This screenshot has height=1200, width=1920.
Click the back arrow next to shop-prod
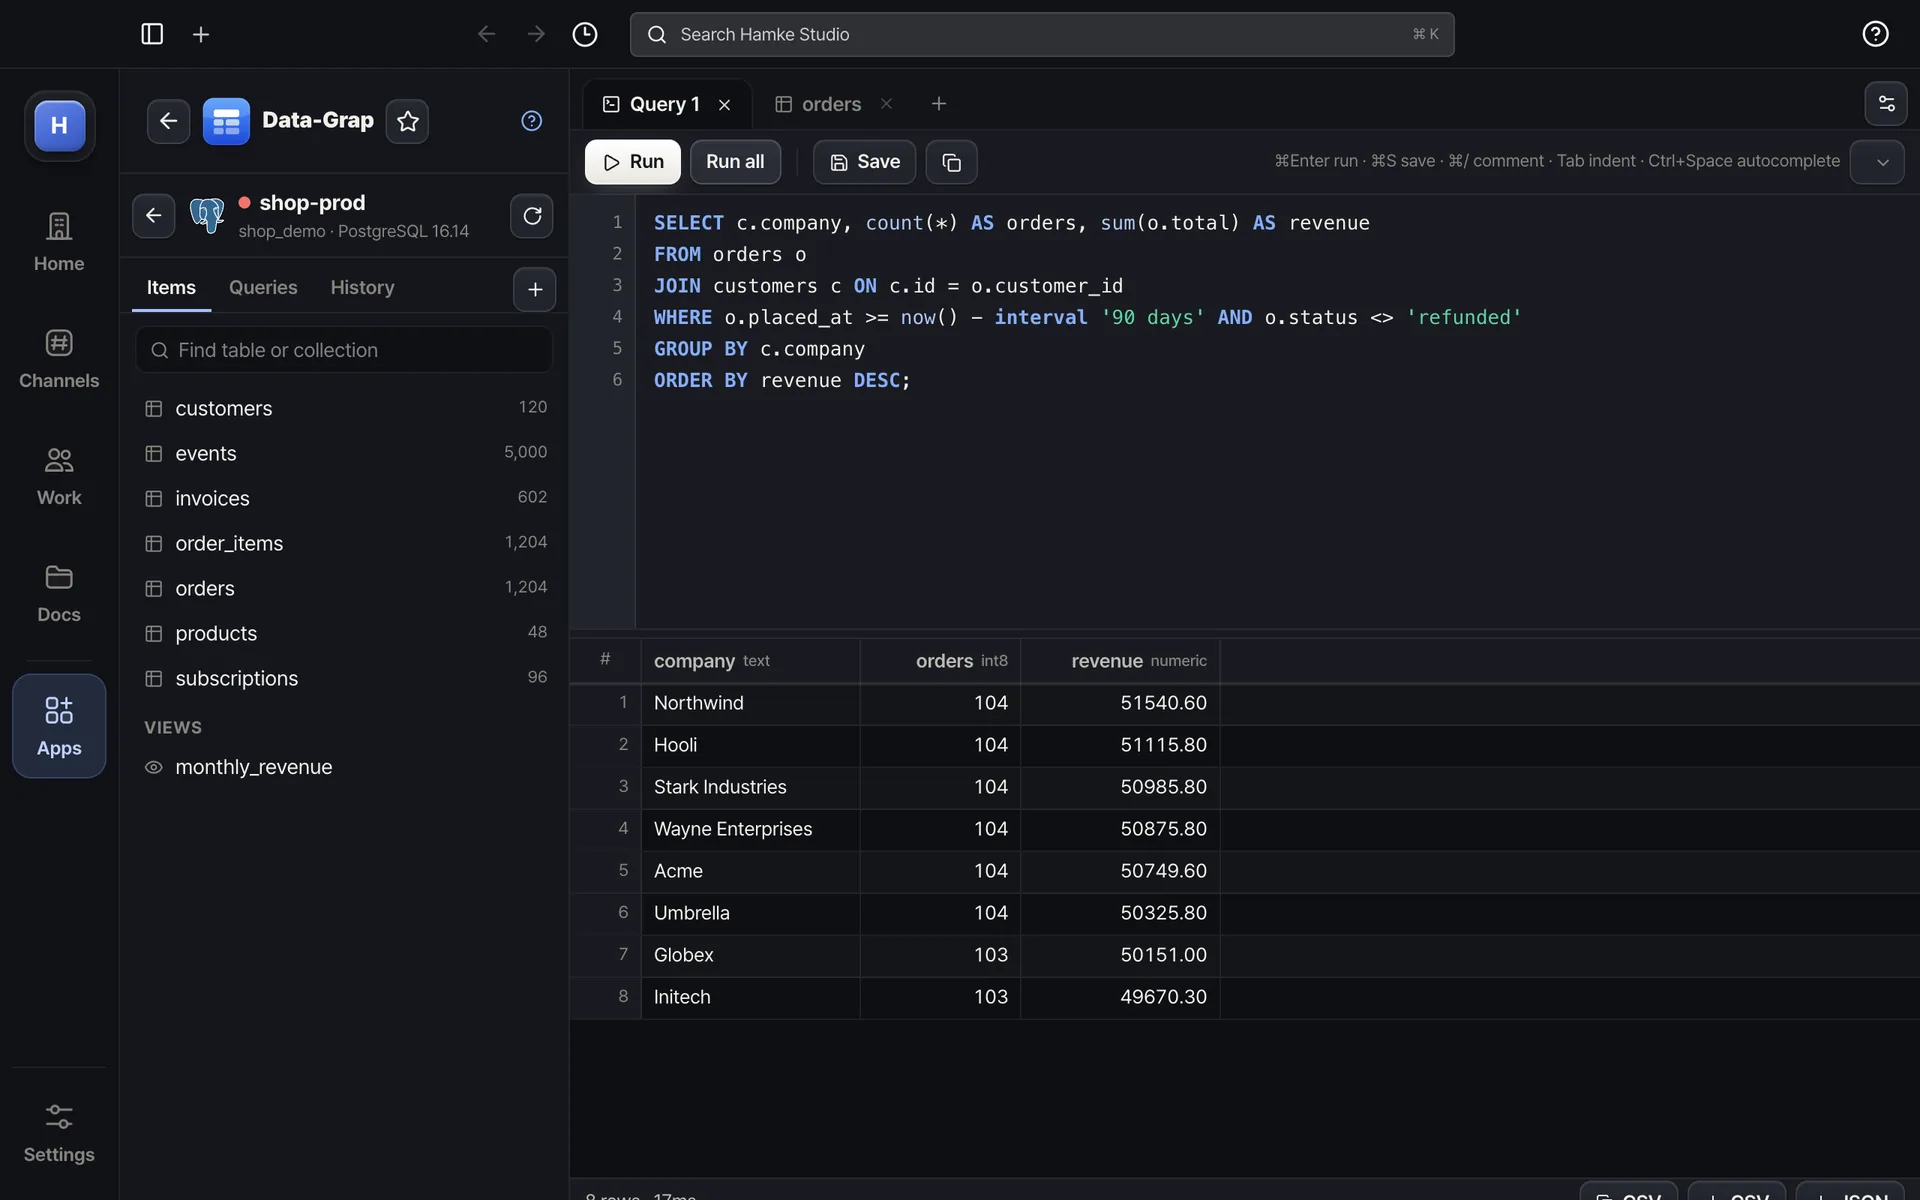[x=153, y=215]
